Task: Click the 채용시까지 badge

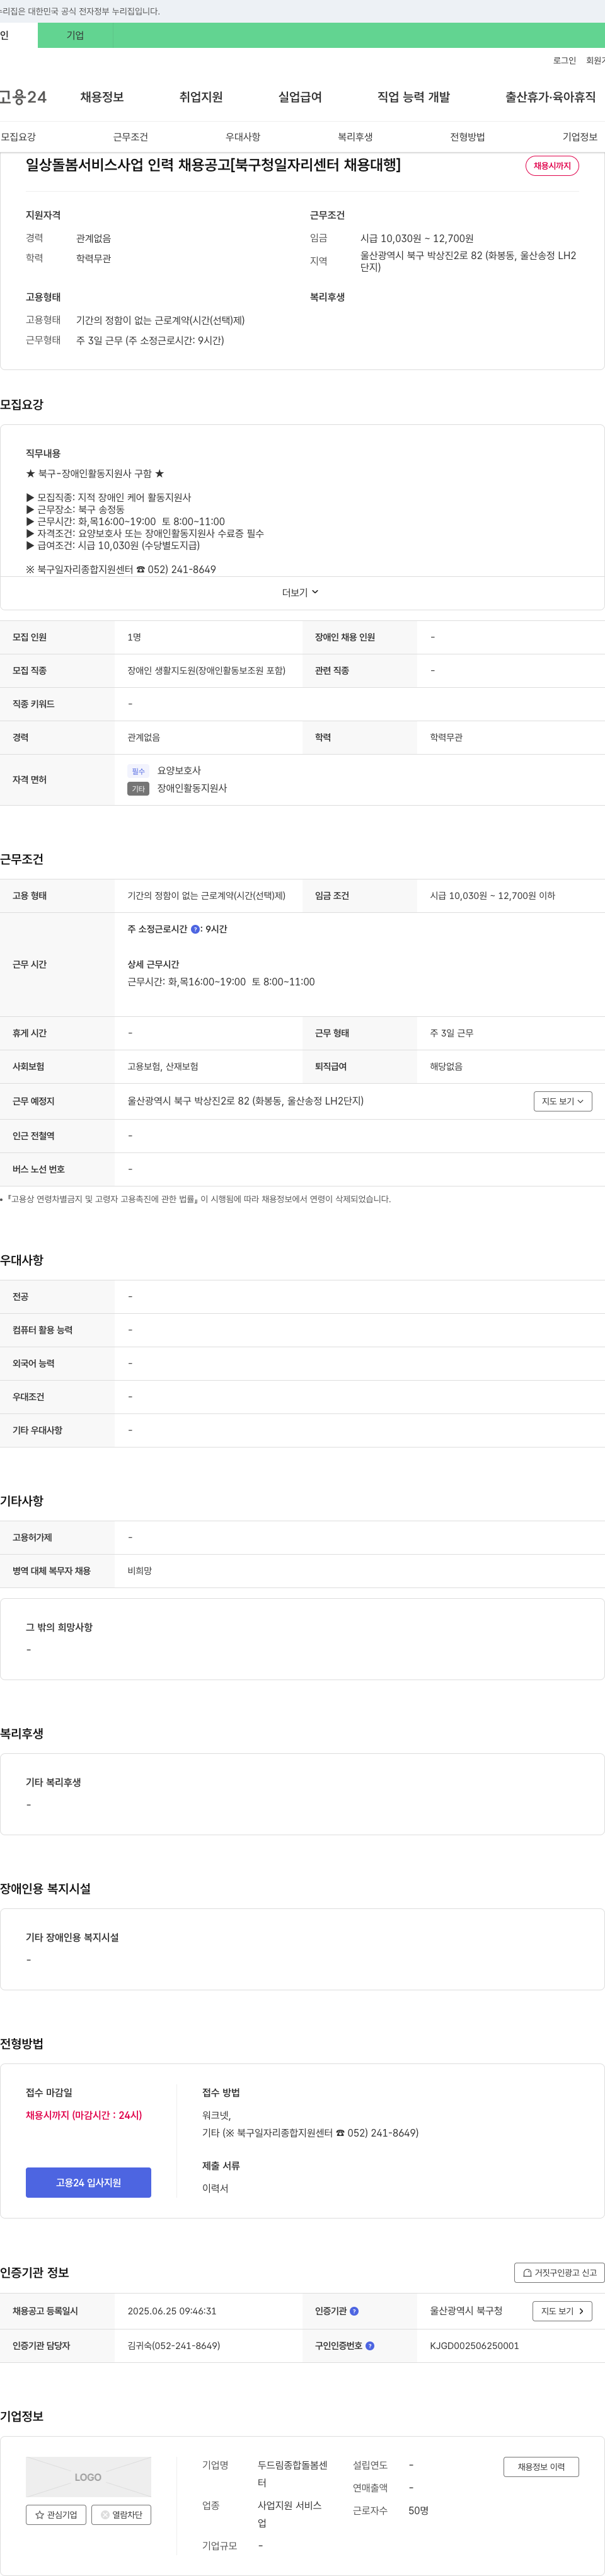Action: click(552, 166)
